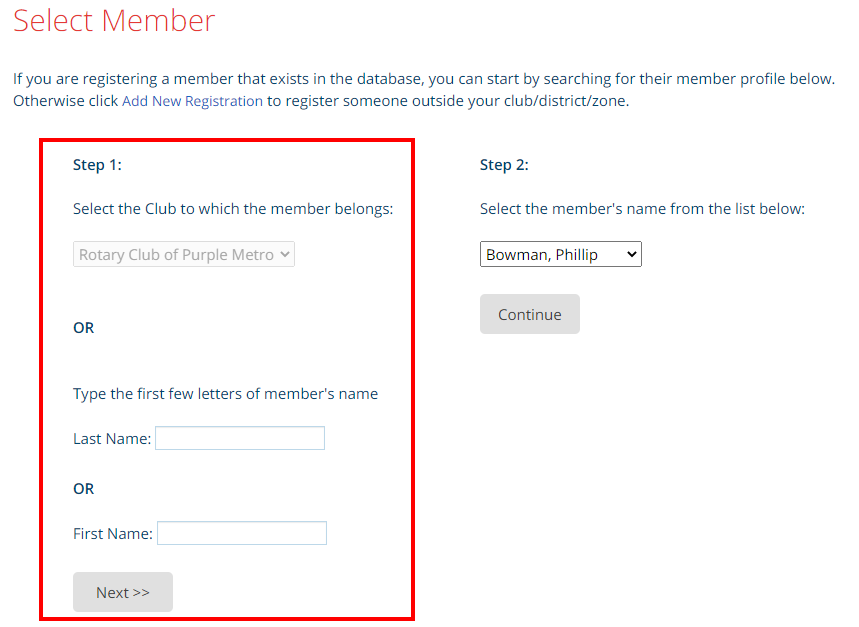Click the Step 1 label
The image size is (859, 627).
(x=97, y=165)
